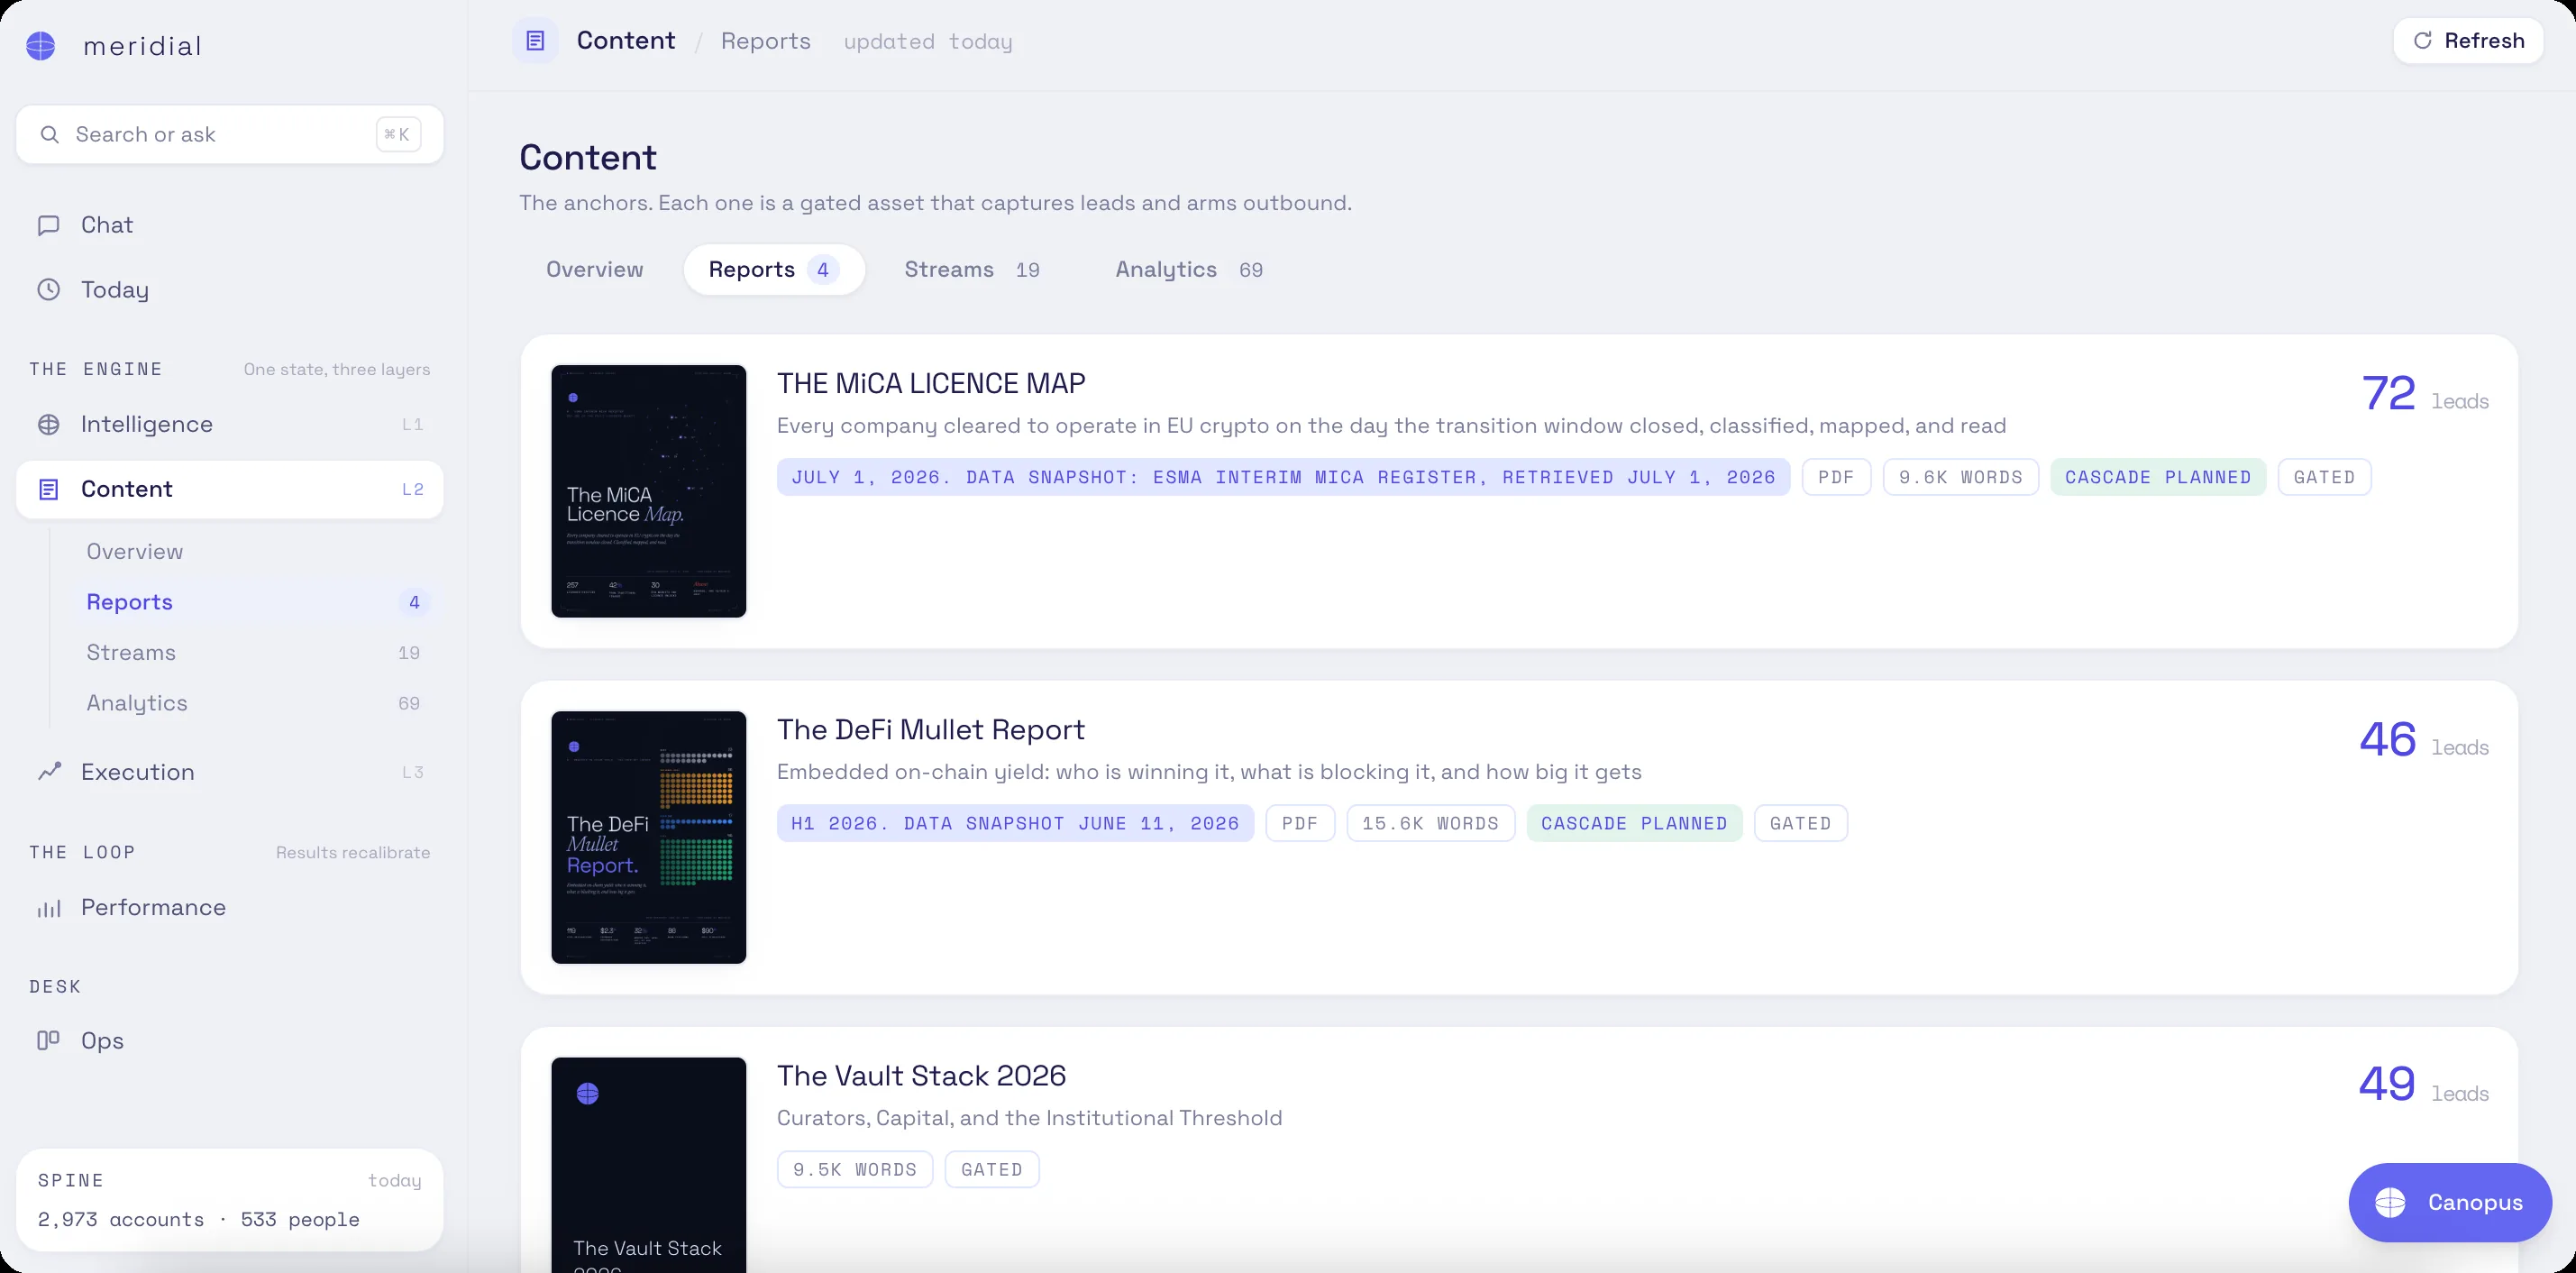Click the 'updated today' header label
The width and height of the screenshot is (2576, 1273).
(x=928, y=41)
